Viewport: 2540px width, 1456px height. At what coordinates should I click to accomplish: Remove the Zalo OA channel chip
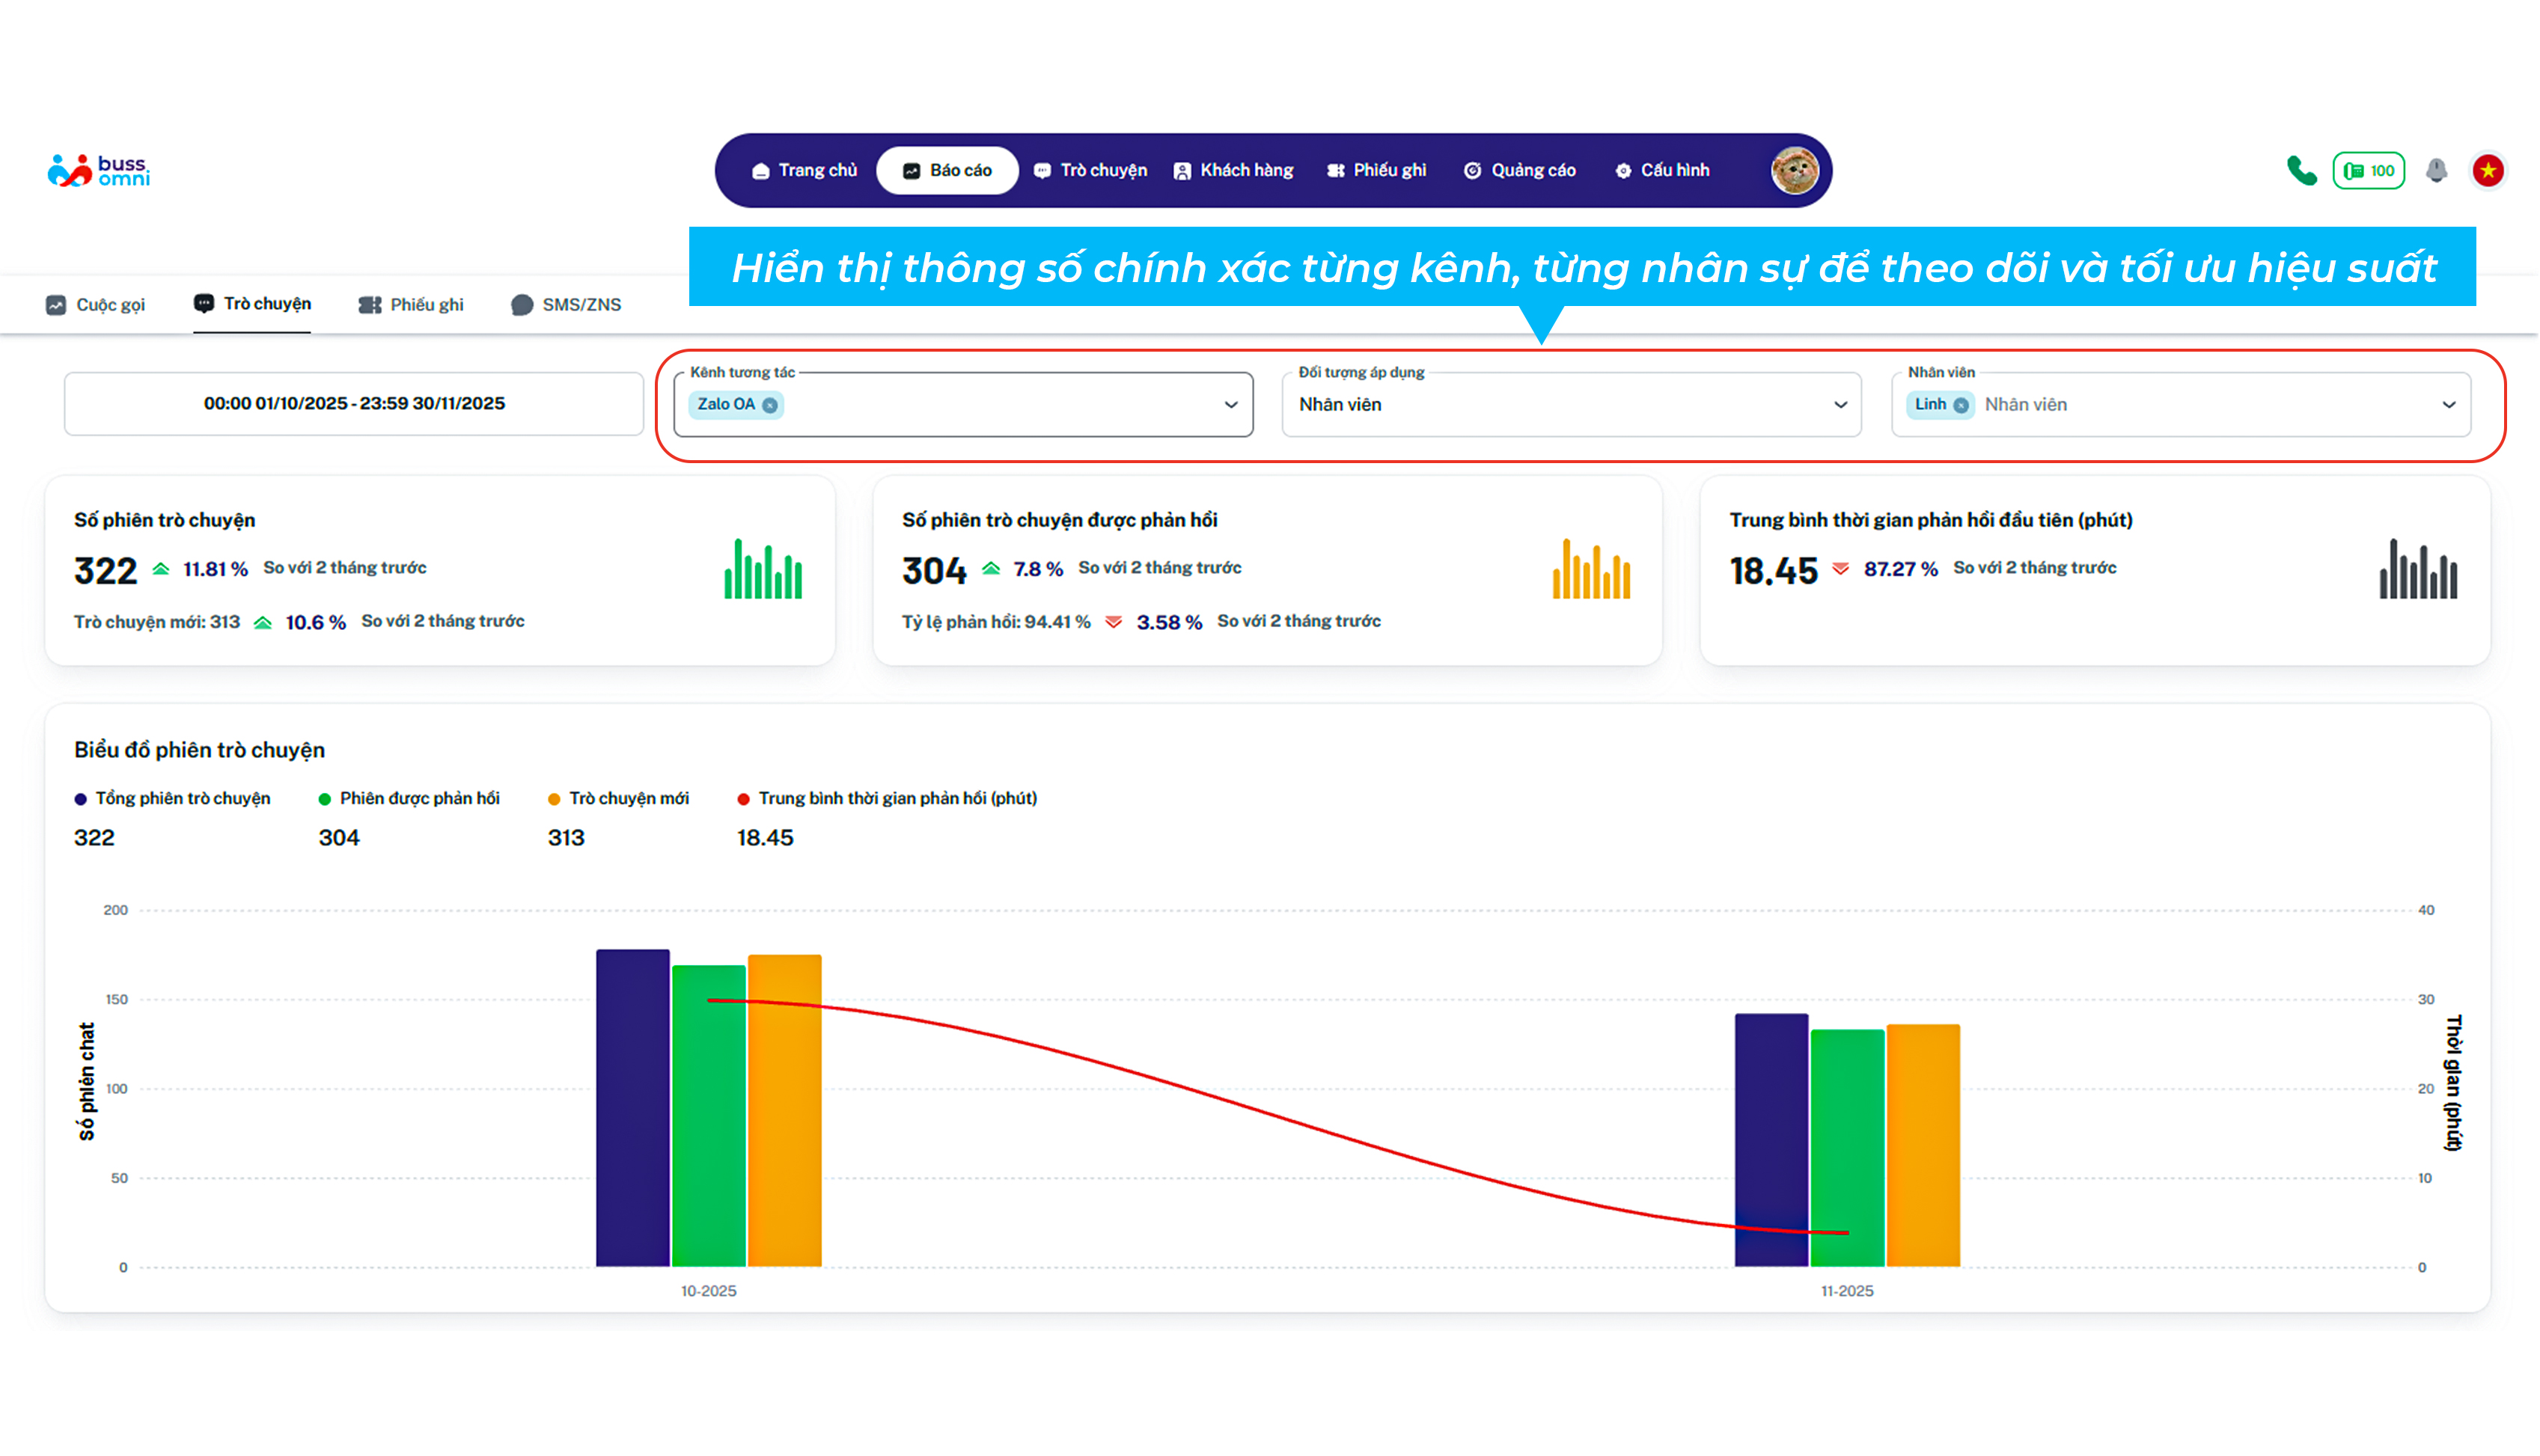click(x=770, y=405)
